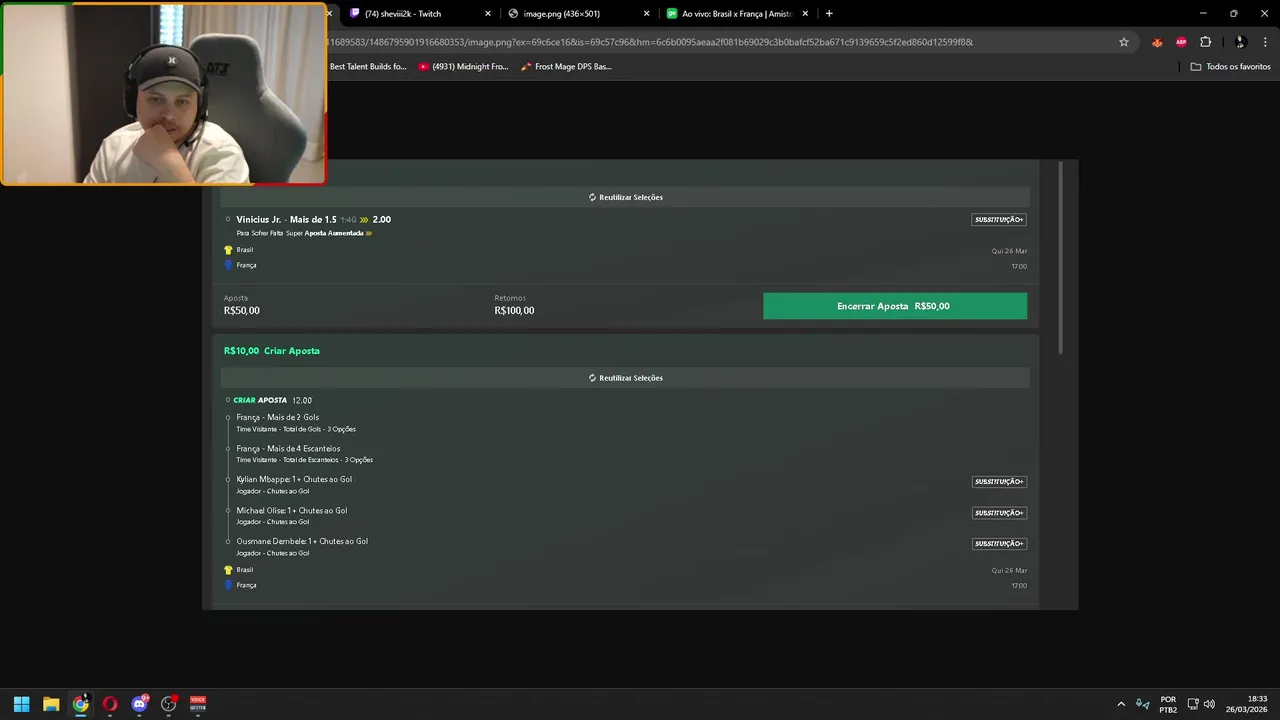Open the Midnight Fro... YouTube bookmark
The image size is (1280, 720).
tap(463, 67)
